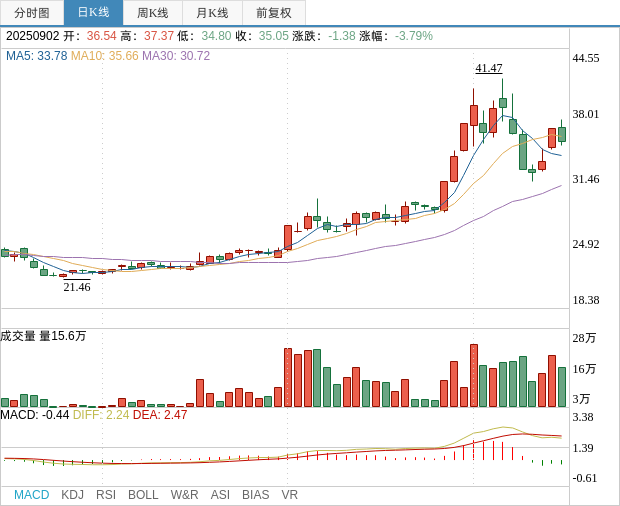Click the date 20250902 in the header
620x506 pixels.
[x=33, y=36]
